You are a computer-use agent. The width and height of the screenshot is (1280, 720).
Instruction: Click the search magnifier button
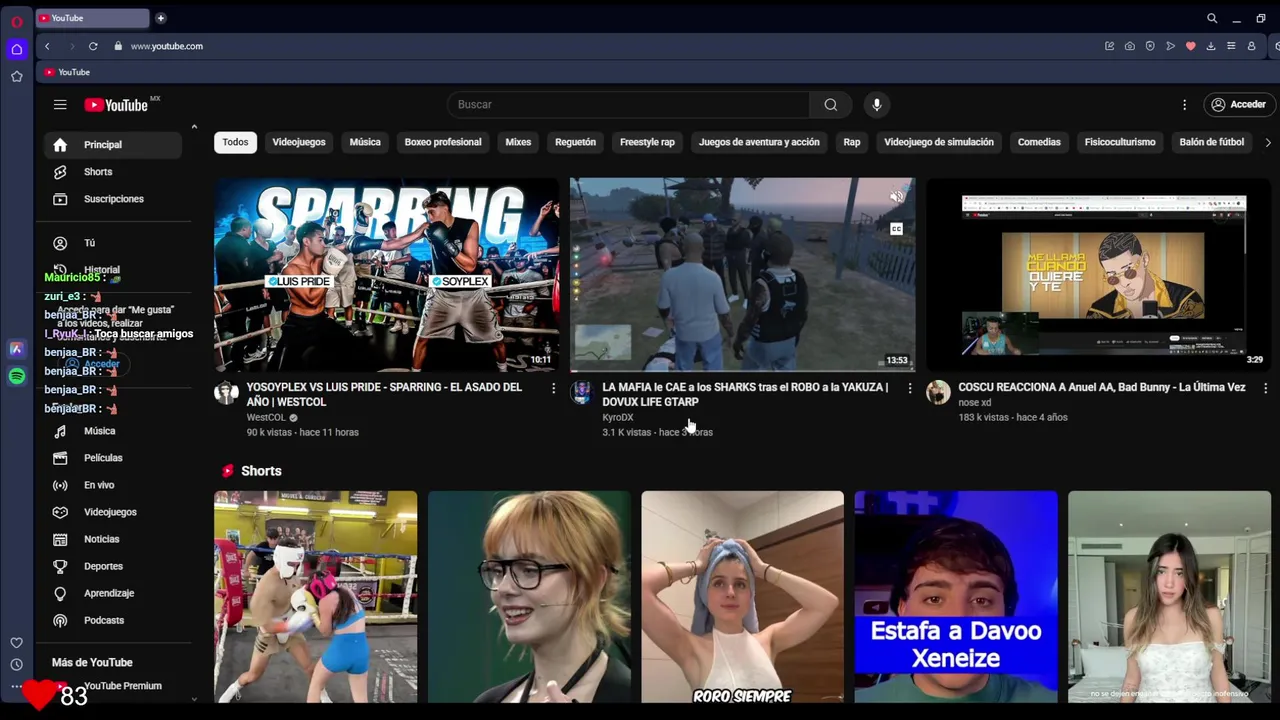830,105
